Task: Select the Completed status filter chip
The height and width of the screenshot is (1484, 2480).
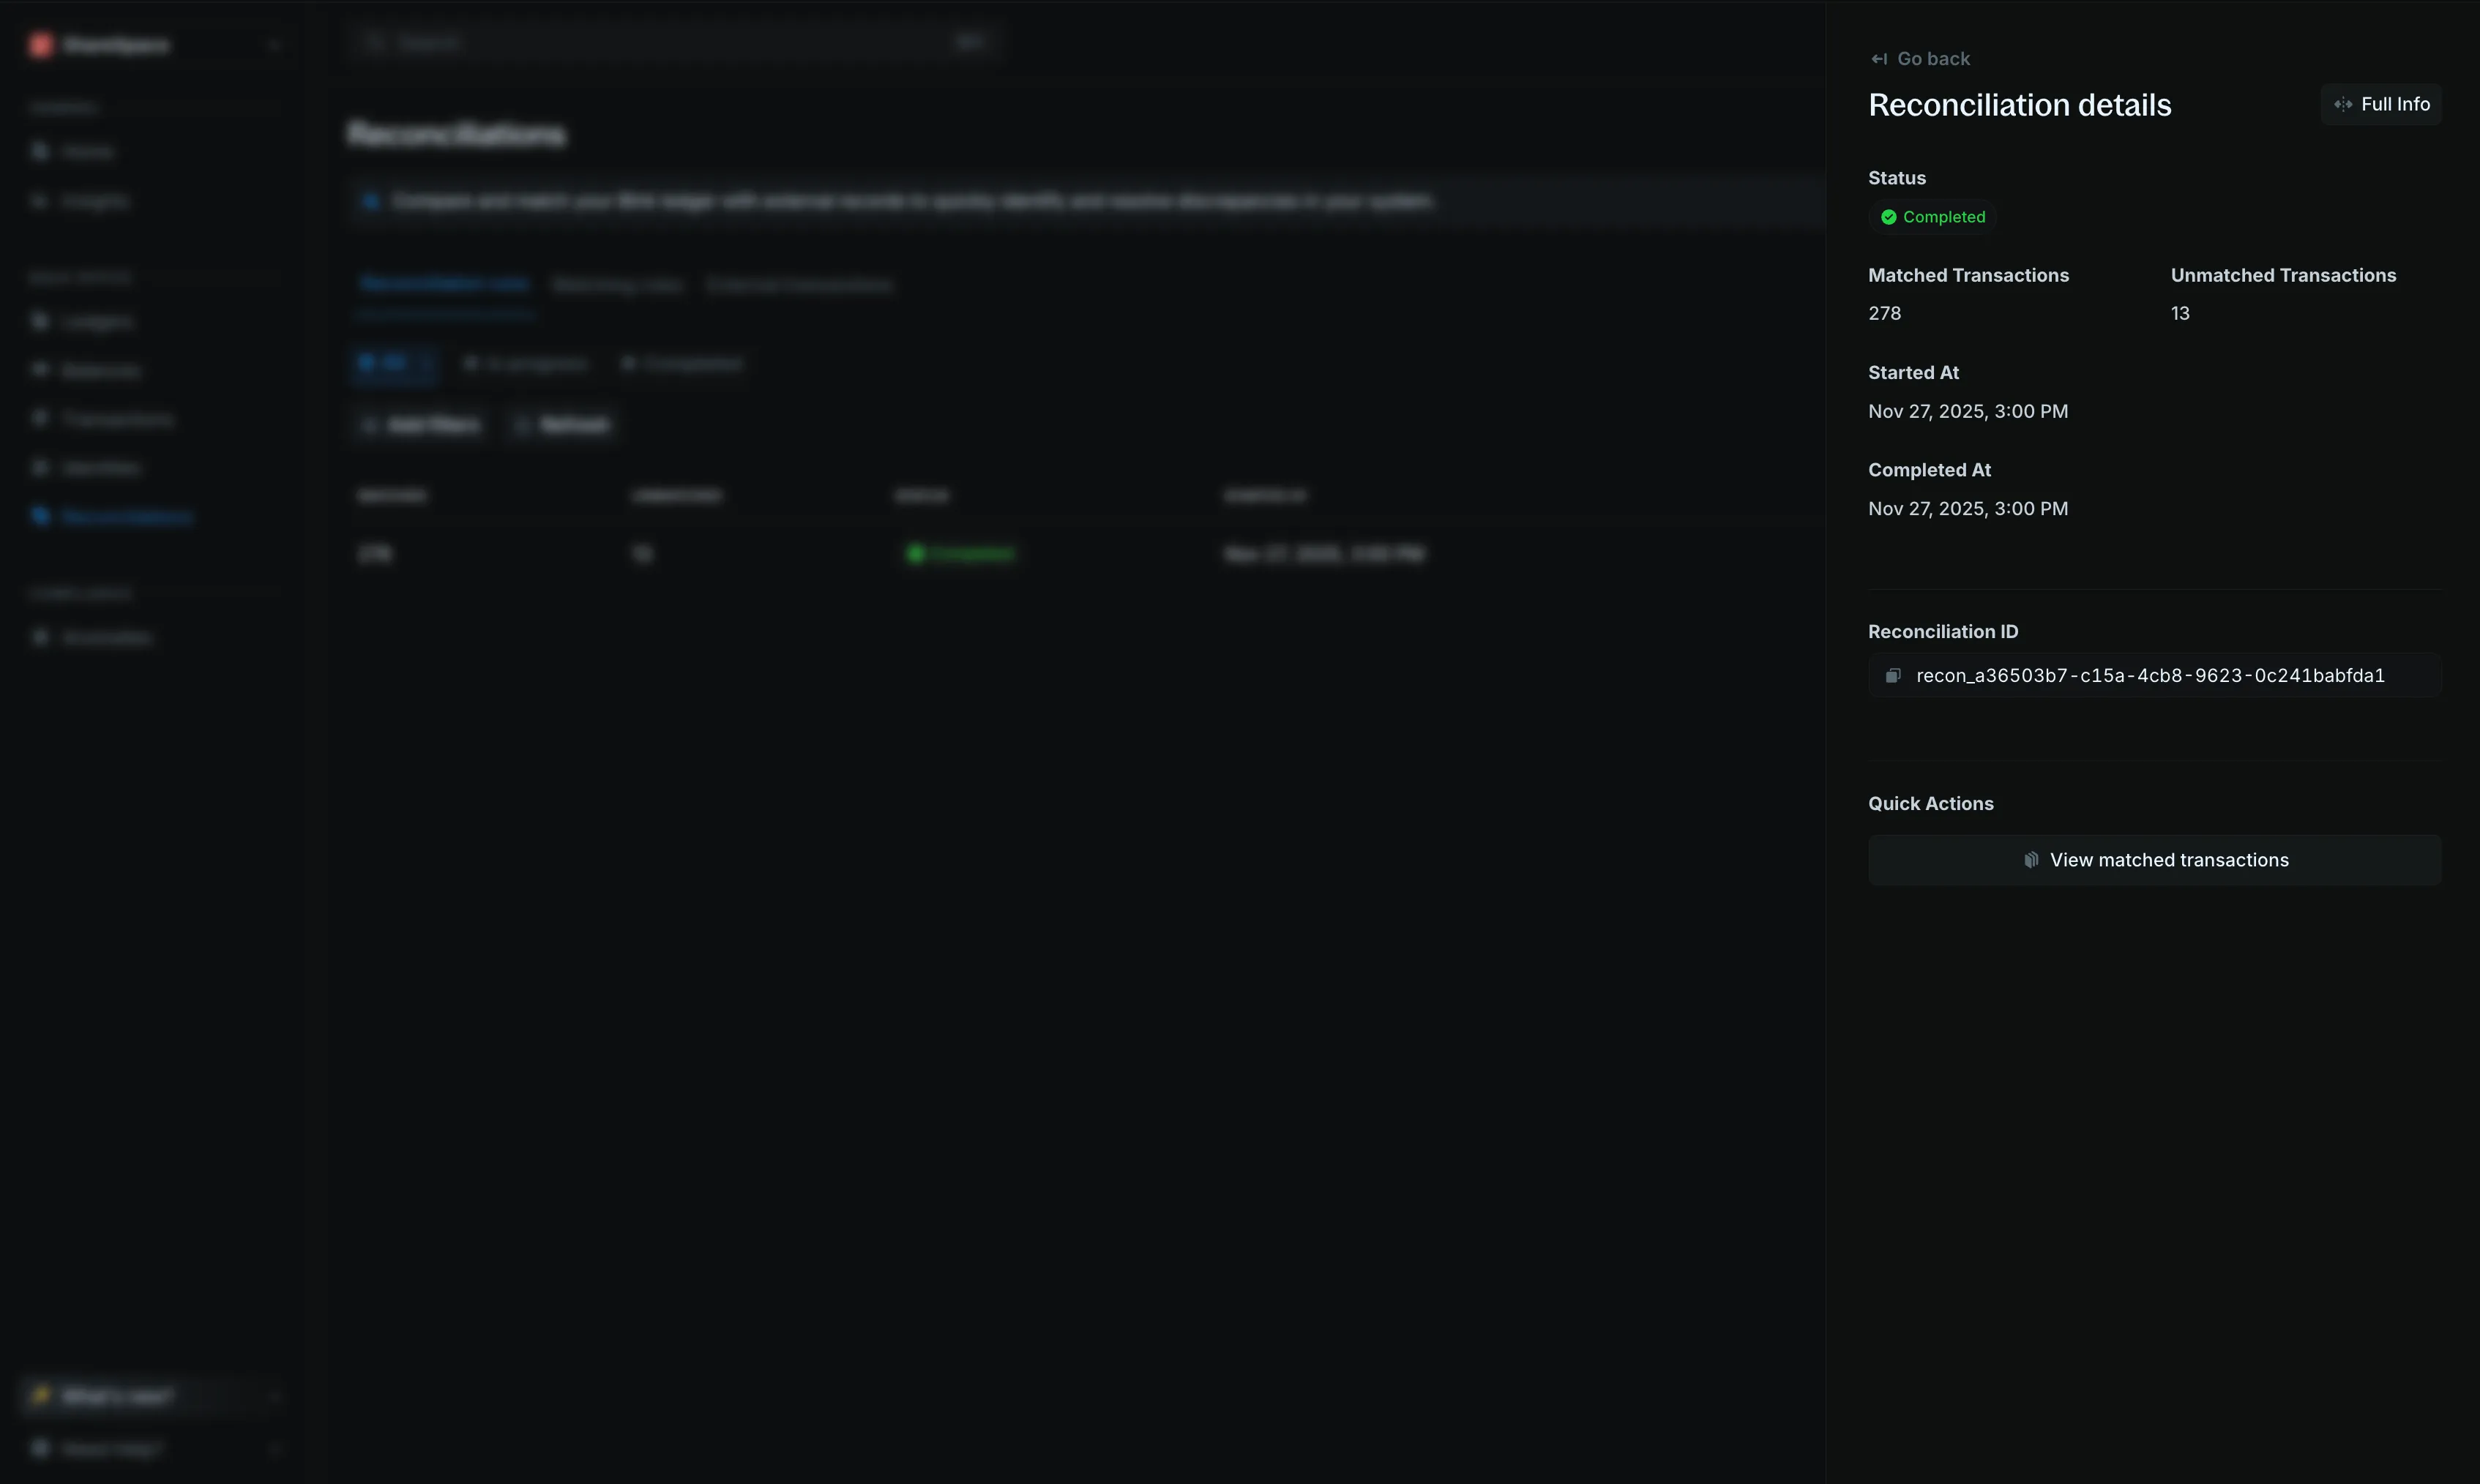Action: click(x=683, y=363)
